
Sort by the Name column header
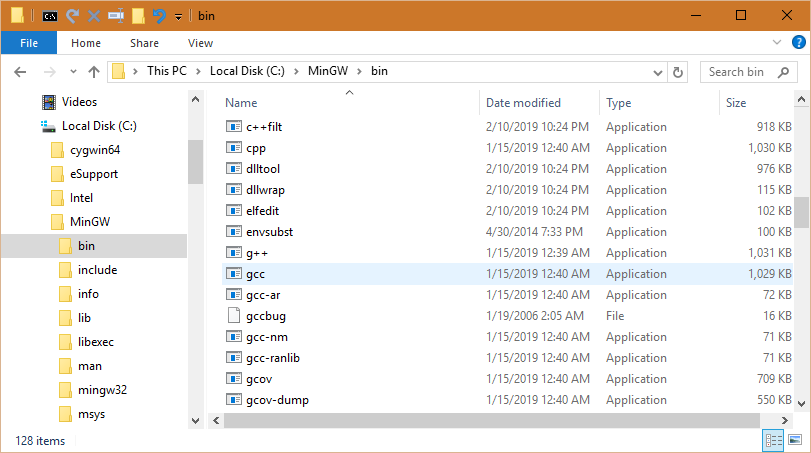[x=241, y=103]
